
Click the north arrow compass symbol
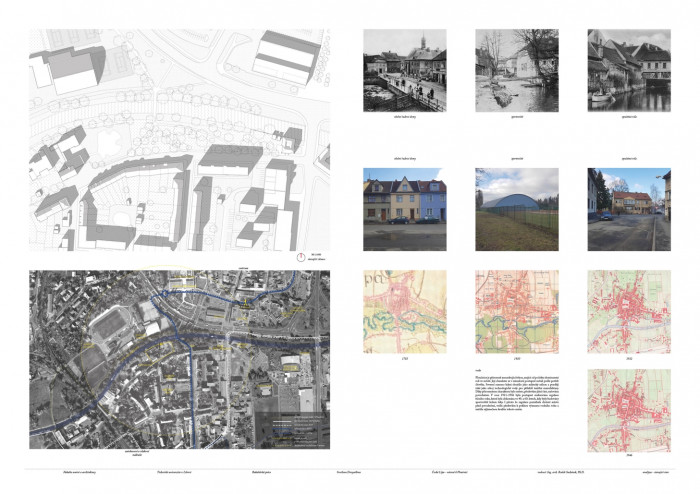(x=299, y=255)
